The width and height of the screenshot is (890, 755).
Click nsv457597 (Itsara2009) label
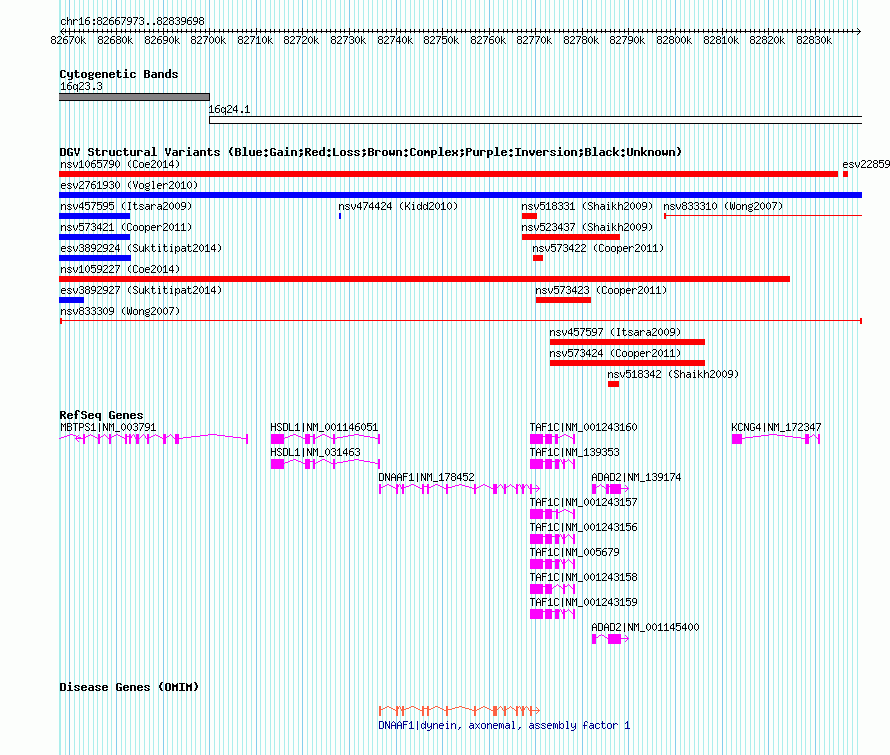coord(615,332)
